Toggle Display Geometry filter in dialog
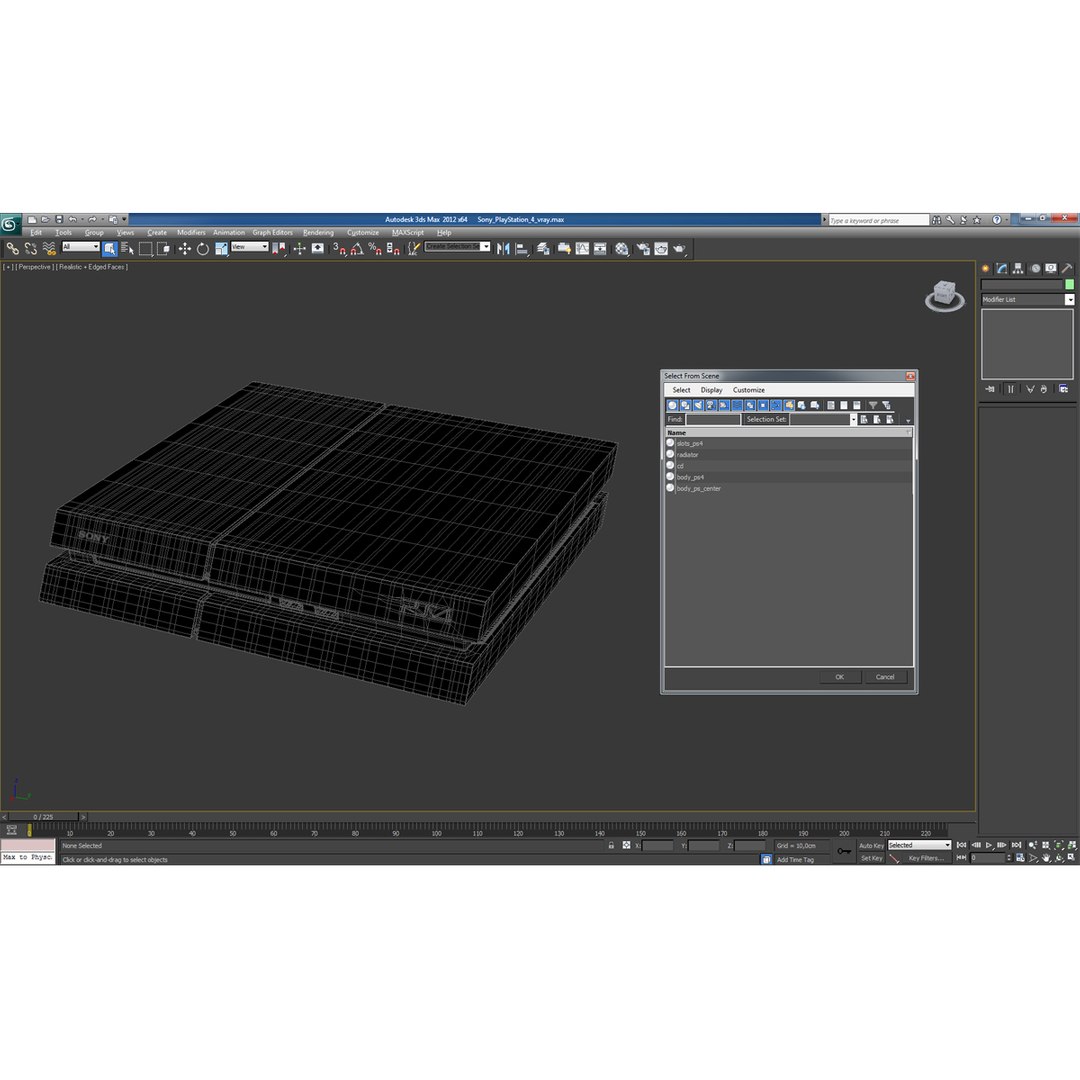This screenshot has width=1080, height=1080. [672, 406]
